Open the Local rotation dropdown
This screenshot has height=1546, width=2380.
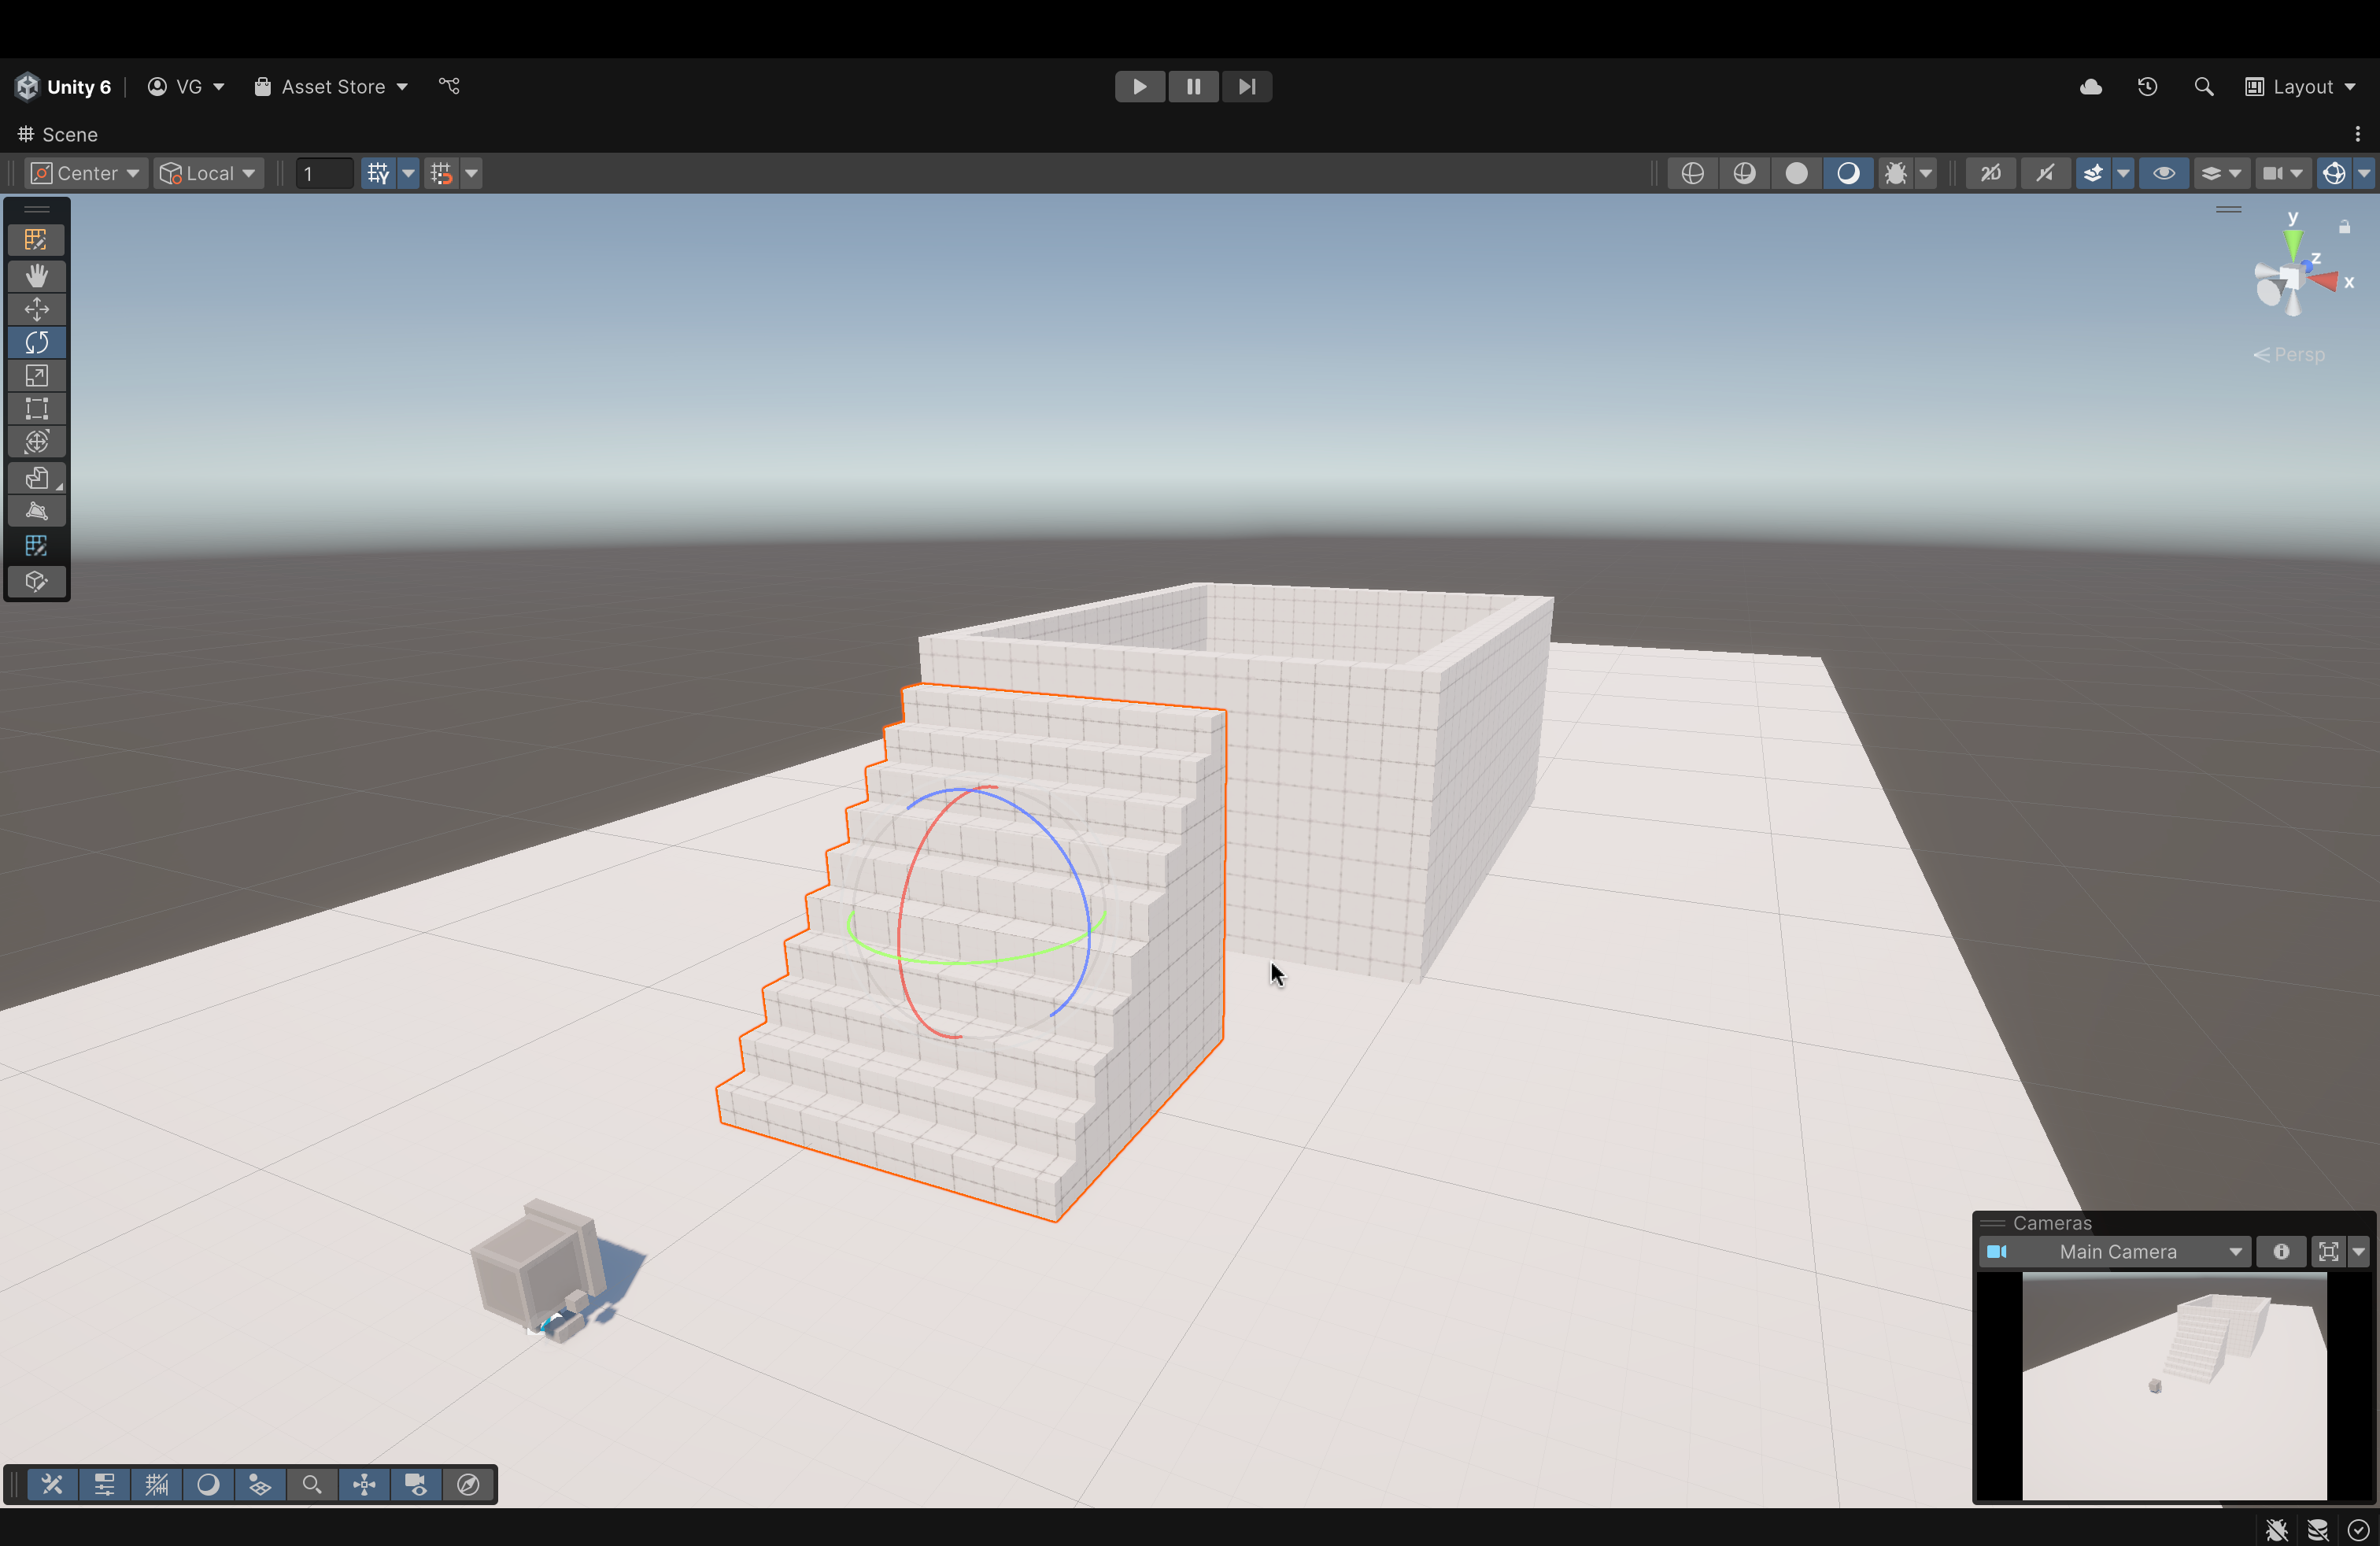209,173
